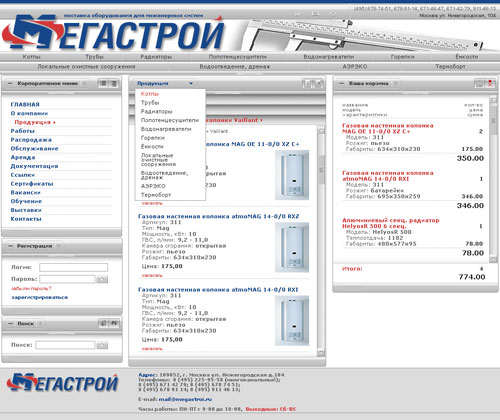Open Распродажа in corporate menu
500x420 pixels.
pyautogui.click(x=31, y=140)
